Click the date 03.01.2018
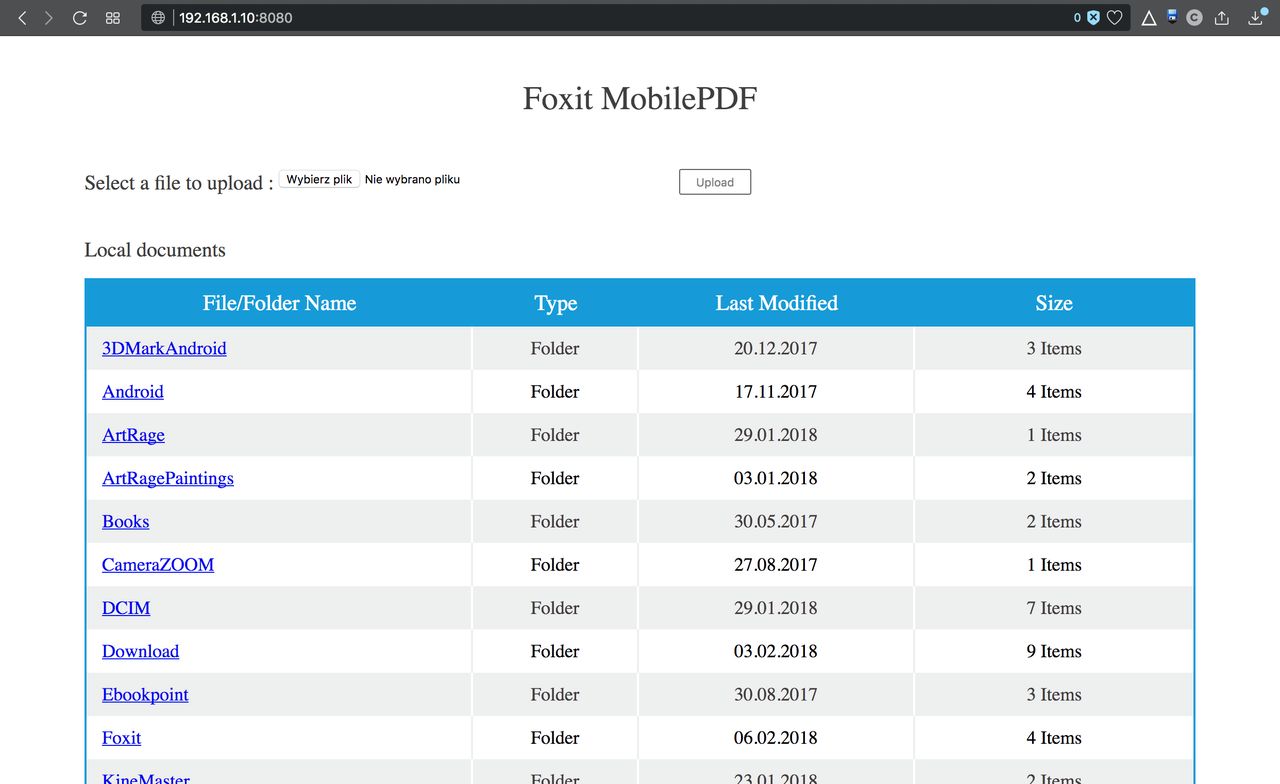The image size is (1280, 784). click(x=776, y=478)
